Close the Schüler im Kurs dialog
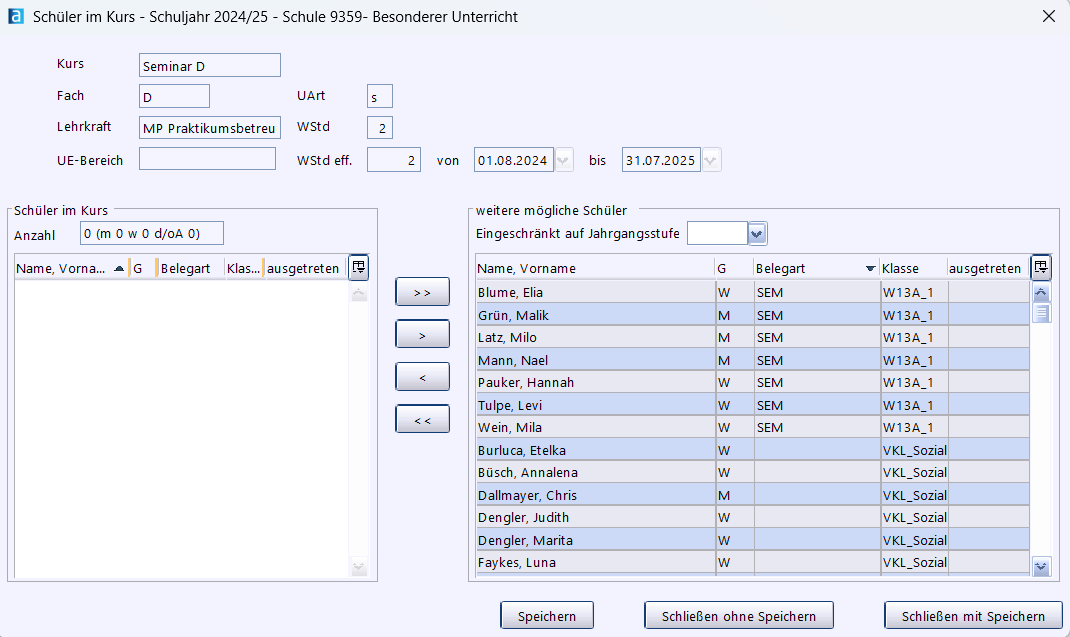Screen dimensions: 1070x637 [x=1049, y=16]
